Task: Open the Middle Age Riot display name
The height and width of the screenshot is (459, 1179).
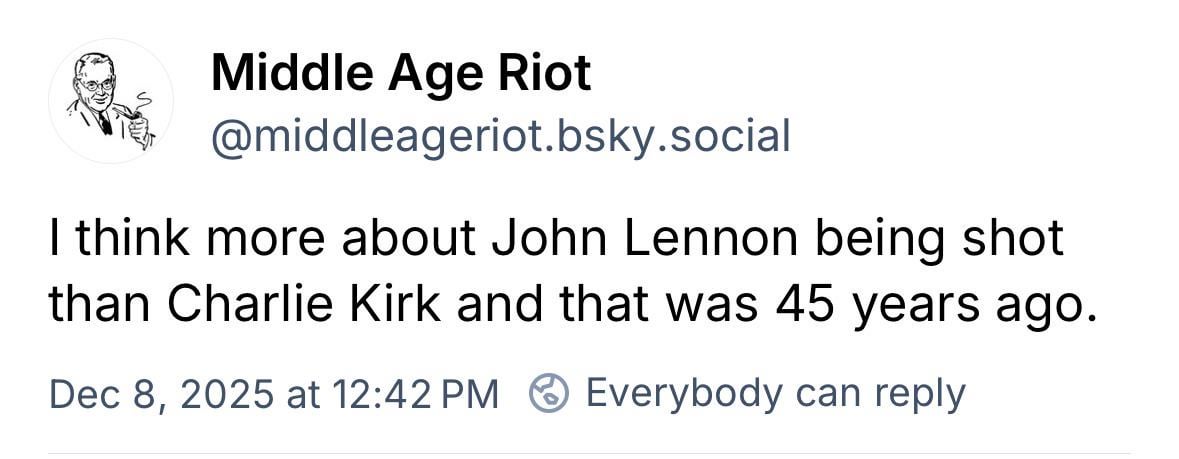Action: coord(401,73)
